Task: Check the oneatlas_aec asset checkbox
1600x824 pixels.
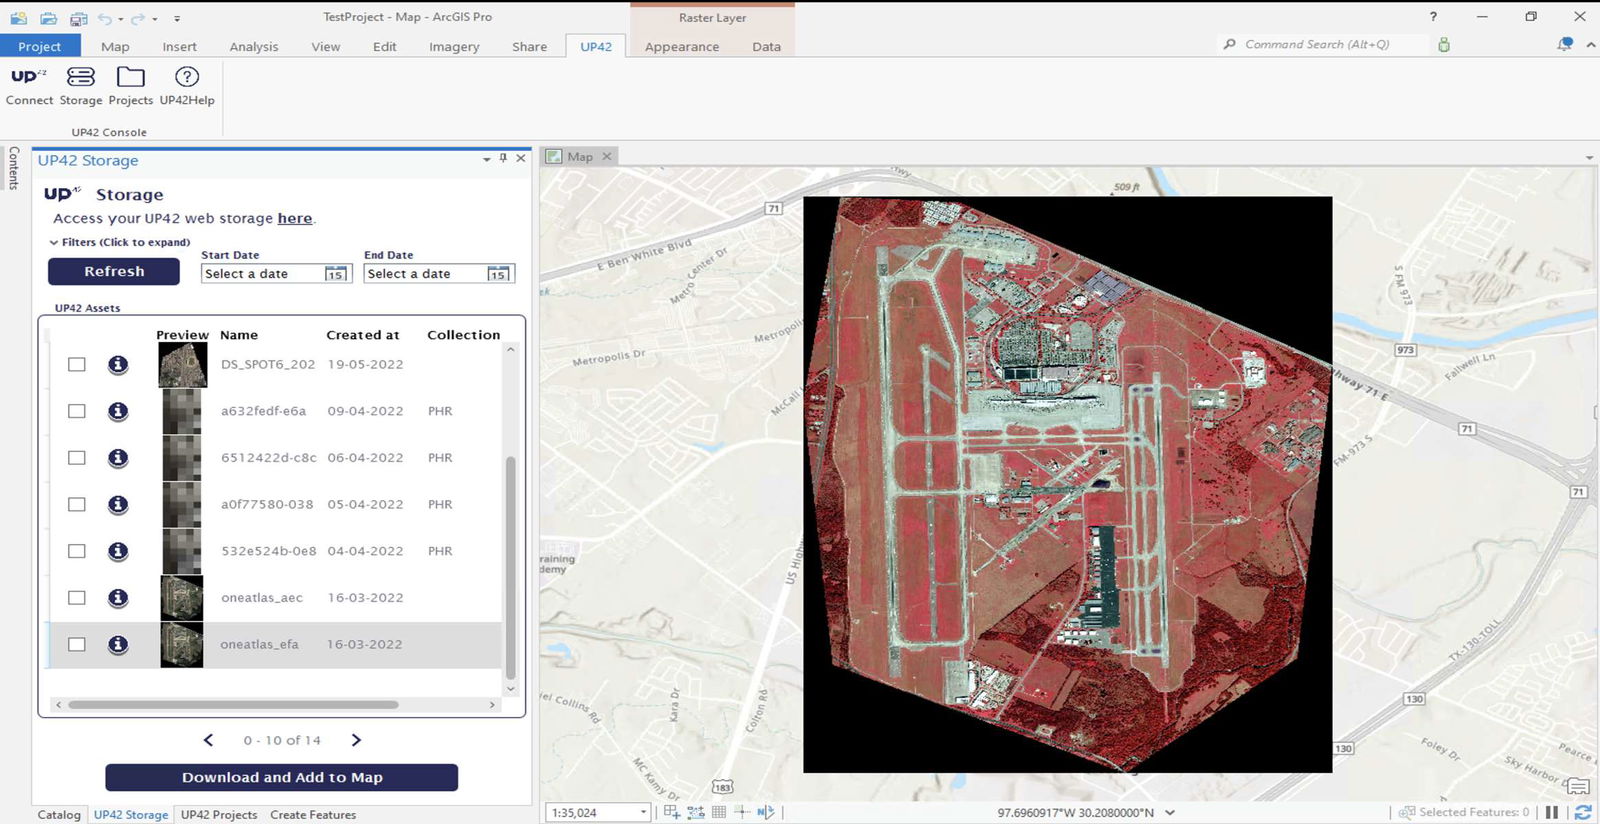Action: (x=77, y=598)
